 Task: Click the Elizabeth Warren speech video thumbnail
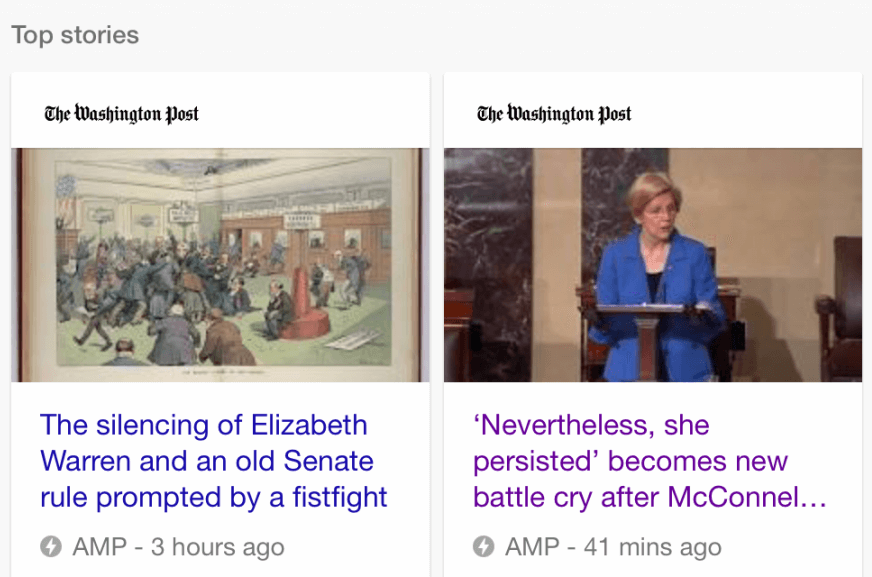pyautogui.click(x=653, y=264)
